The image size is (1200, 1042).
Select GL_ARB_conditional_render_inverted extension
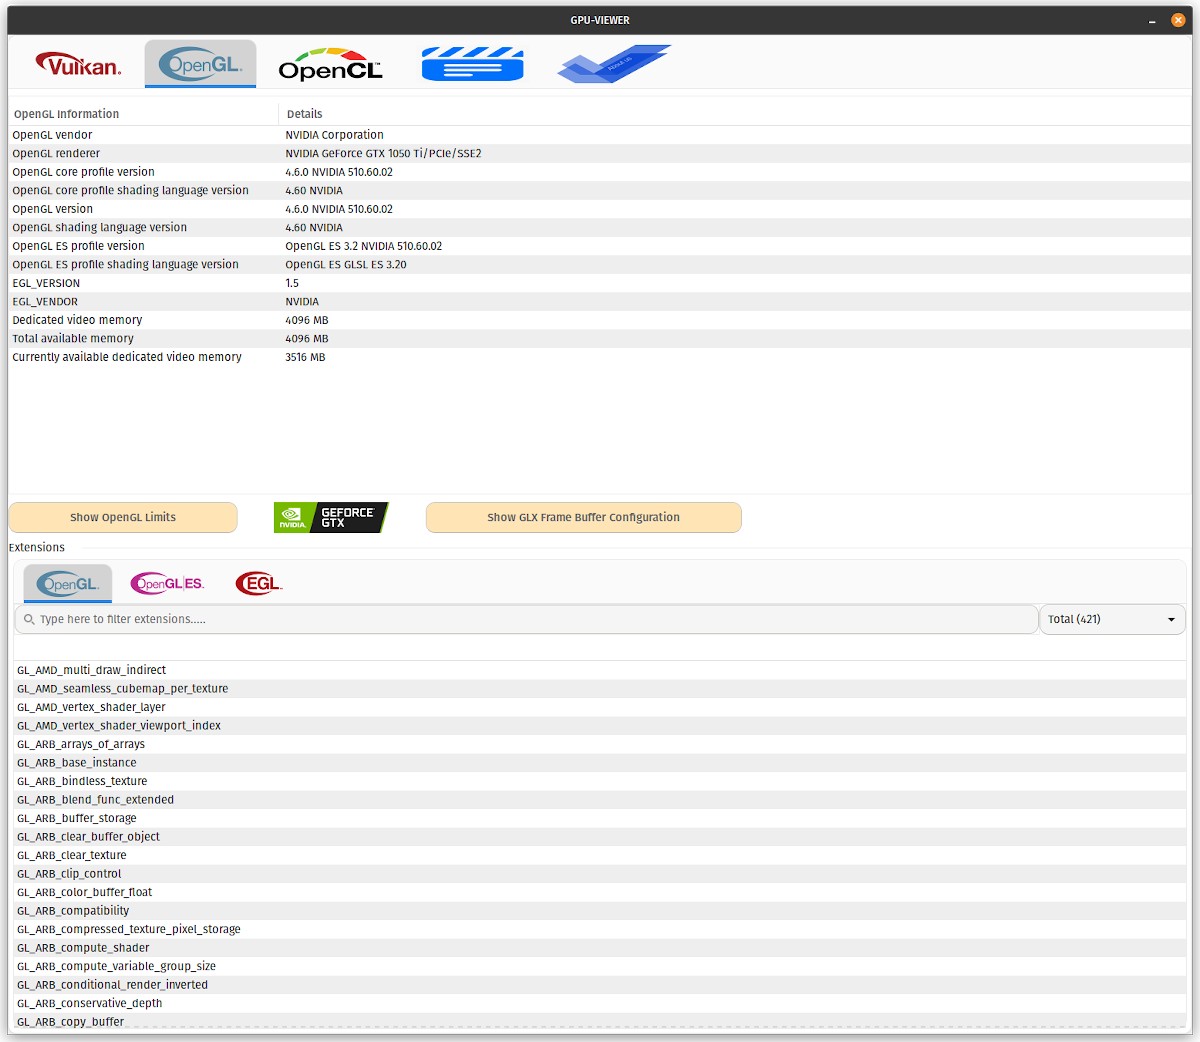tap(600, 984)
